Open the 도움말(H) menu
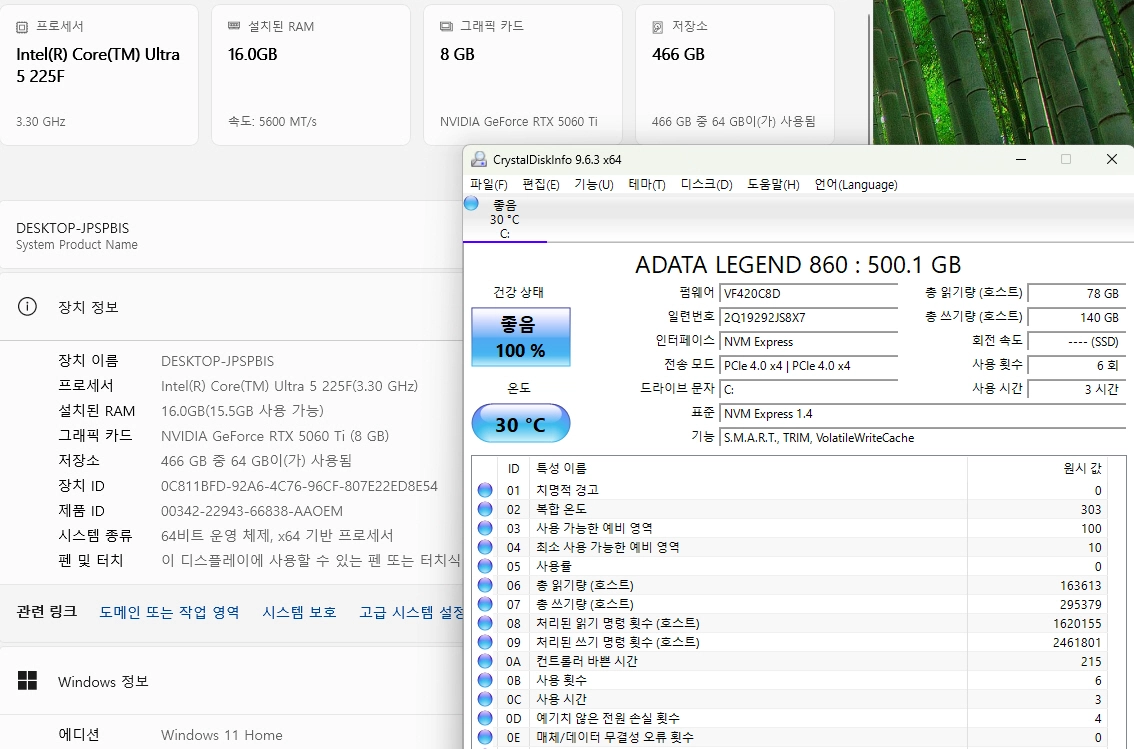The width and height of the screenshot is (1134, 749). (x=773, y=184)
